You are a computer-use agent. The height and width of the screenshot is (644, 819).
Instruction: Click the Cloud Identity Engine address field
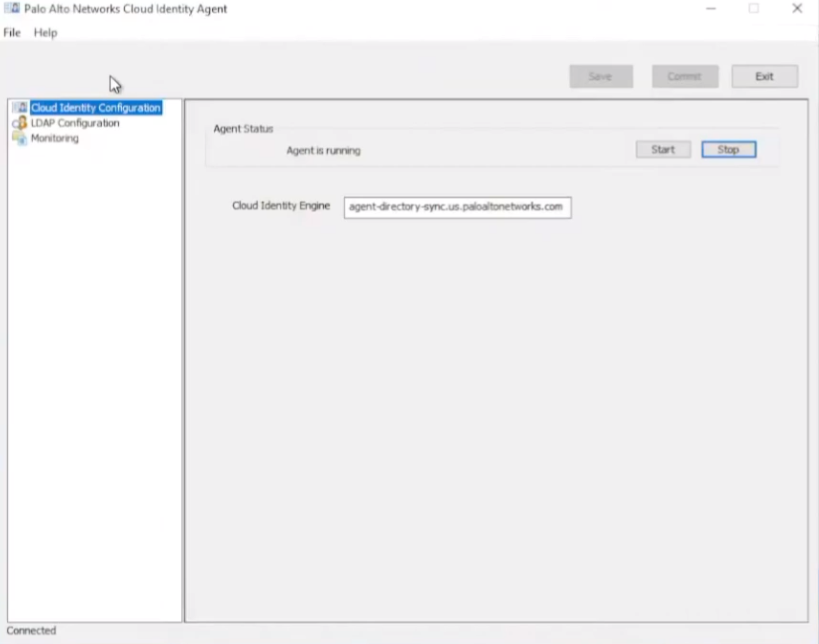[458, 207]
